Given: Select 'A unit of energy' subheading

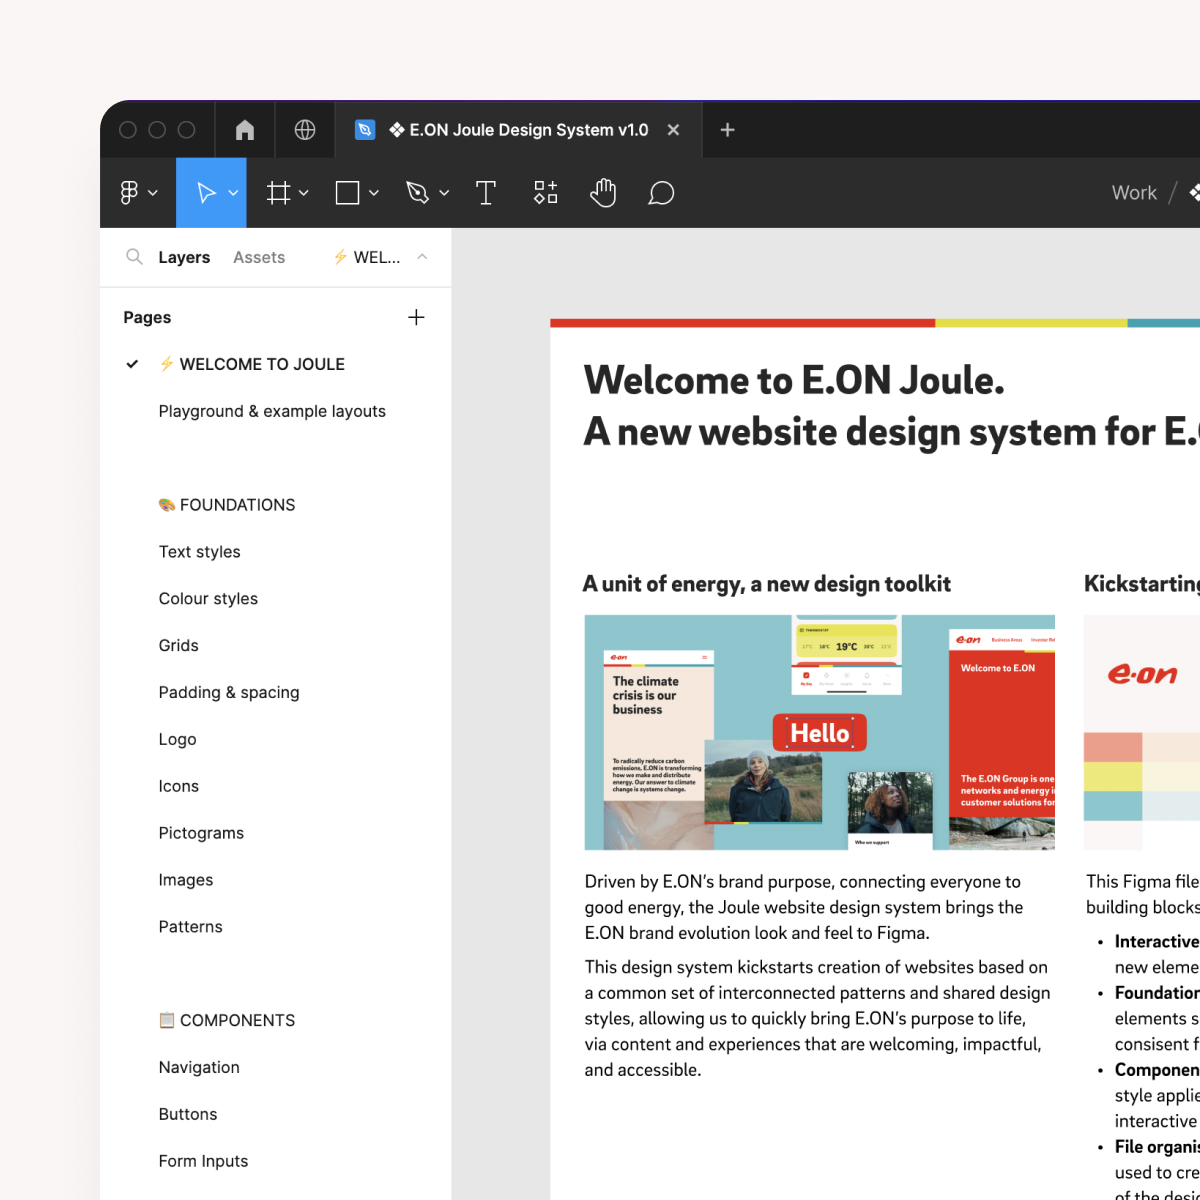Looking at the screenshot, I should 767,584.
